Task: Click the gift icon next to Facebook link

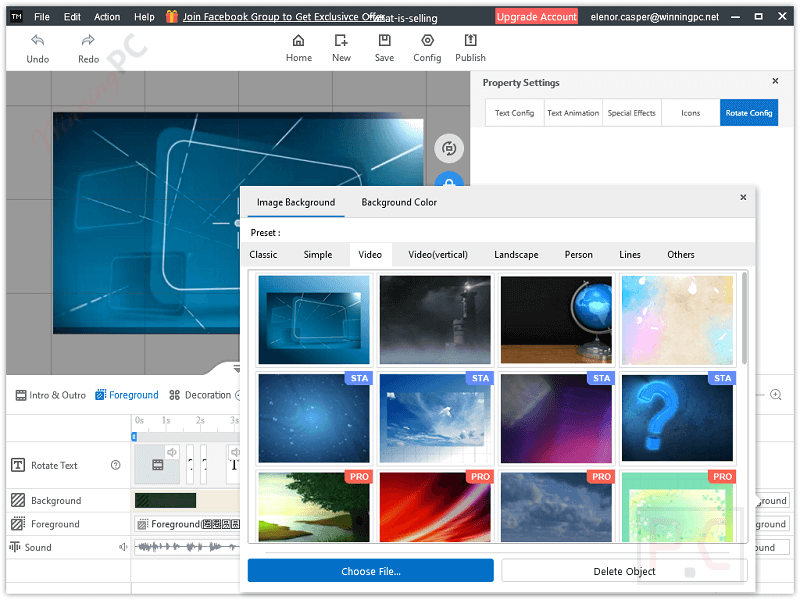Action: [x=172, y=16]
